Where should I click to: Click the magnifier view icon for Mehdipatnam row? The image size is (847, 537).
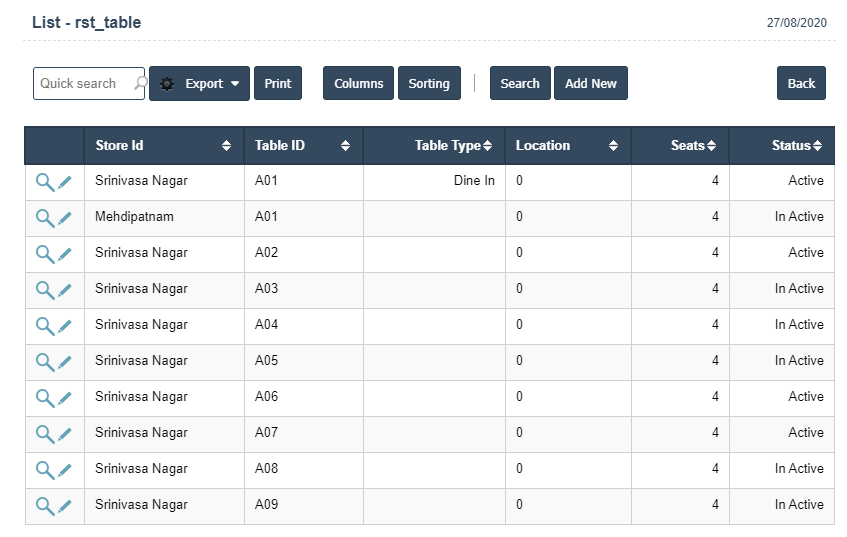[44, 218]
